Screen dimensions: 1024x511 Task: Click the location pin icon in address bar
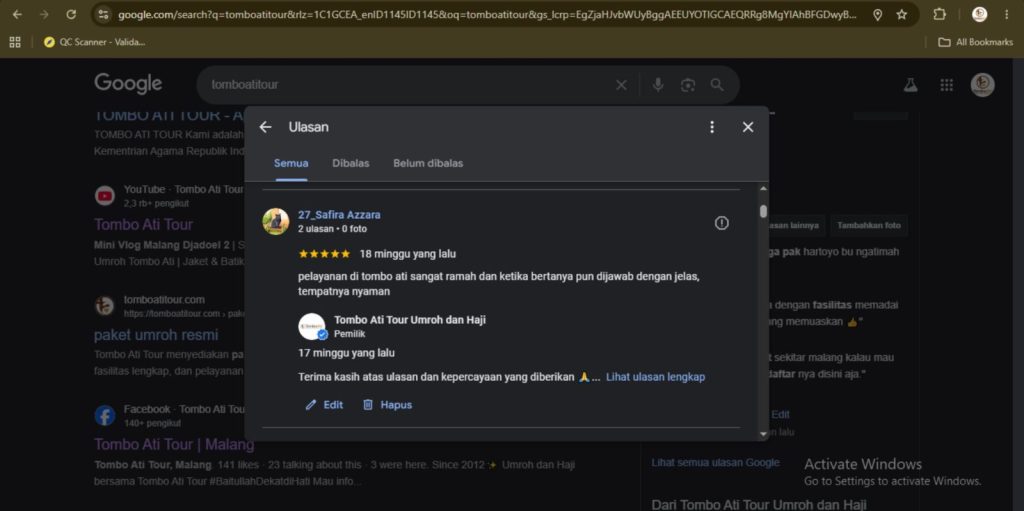coord(878,14)
